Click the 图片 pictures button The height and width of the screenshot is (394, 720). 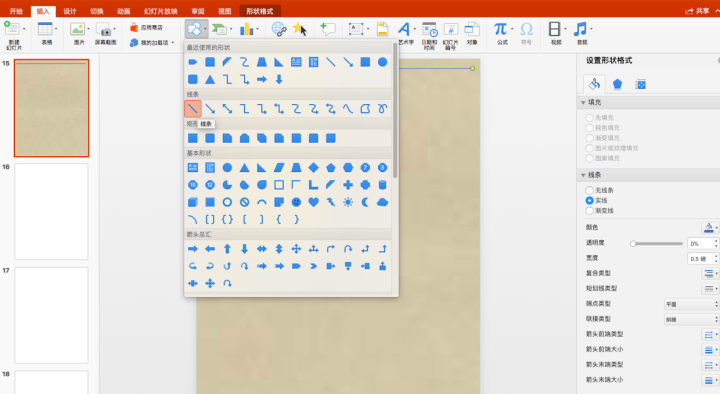coord(79,34)
